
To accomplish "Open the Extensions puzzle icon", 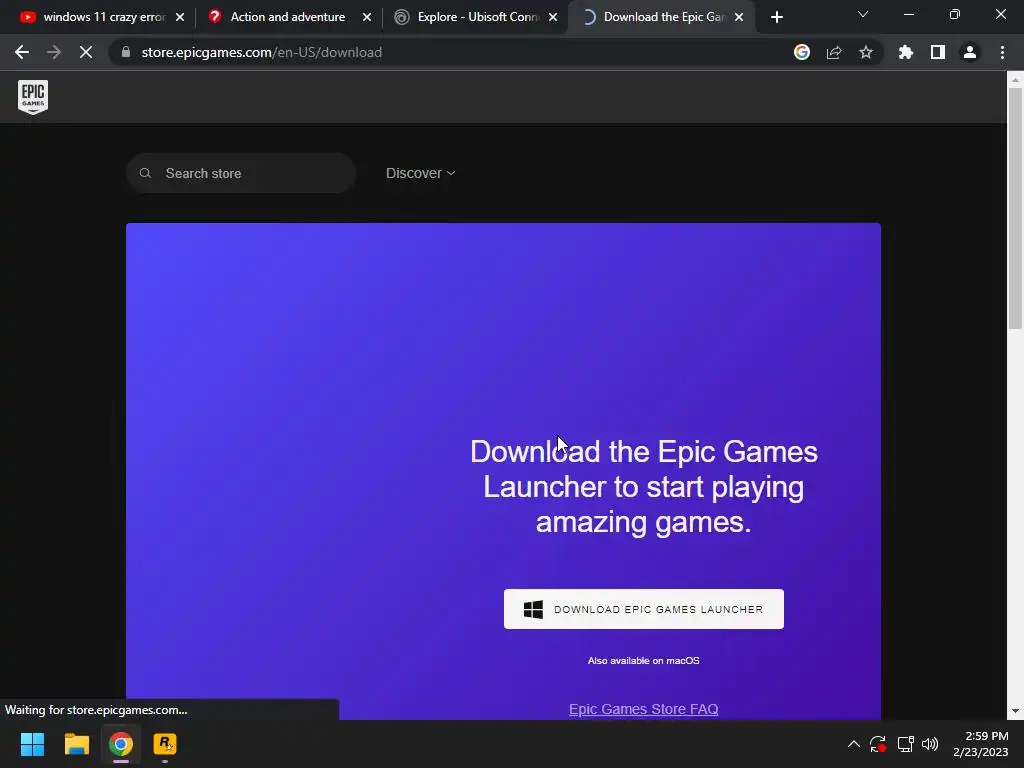I will pos(905,52).
